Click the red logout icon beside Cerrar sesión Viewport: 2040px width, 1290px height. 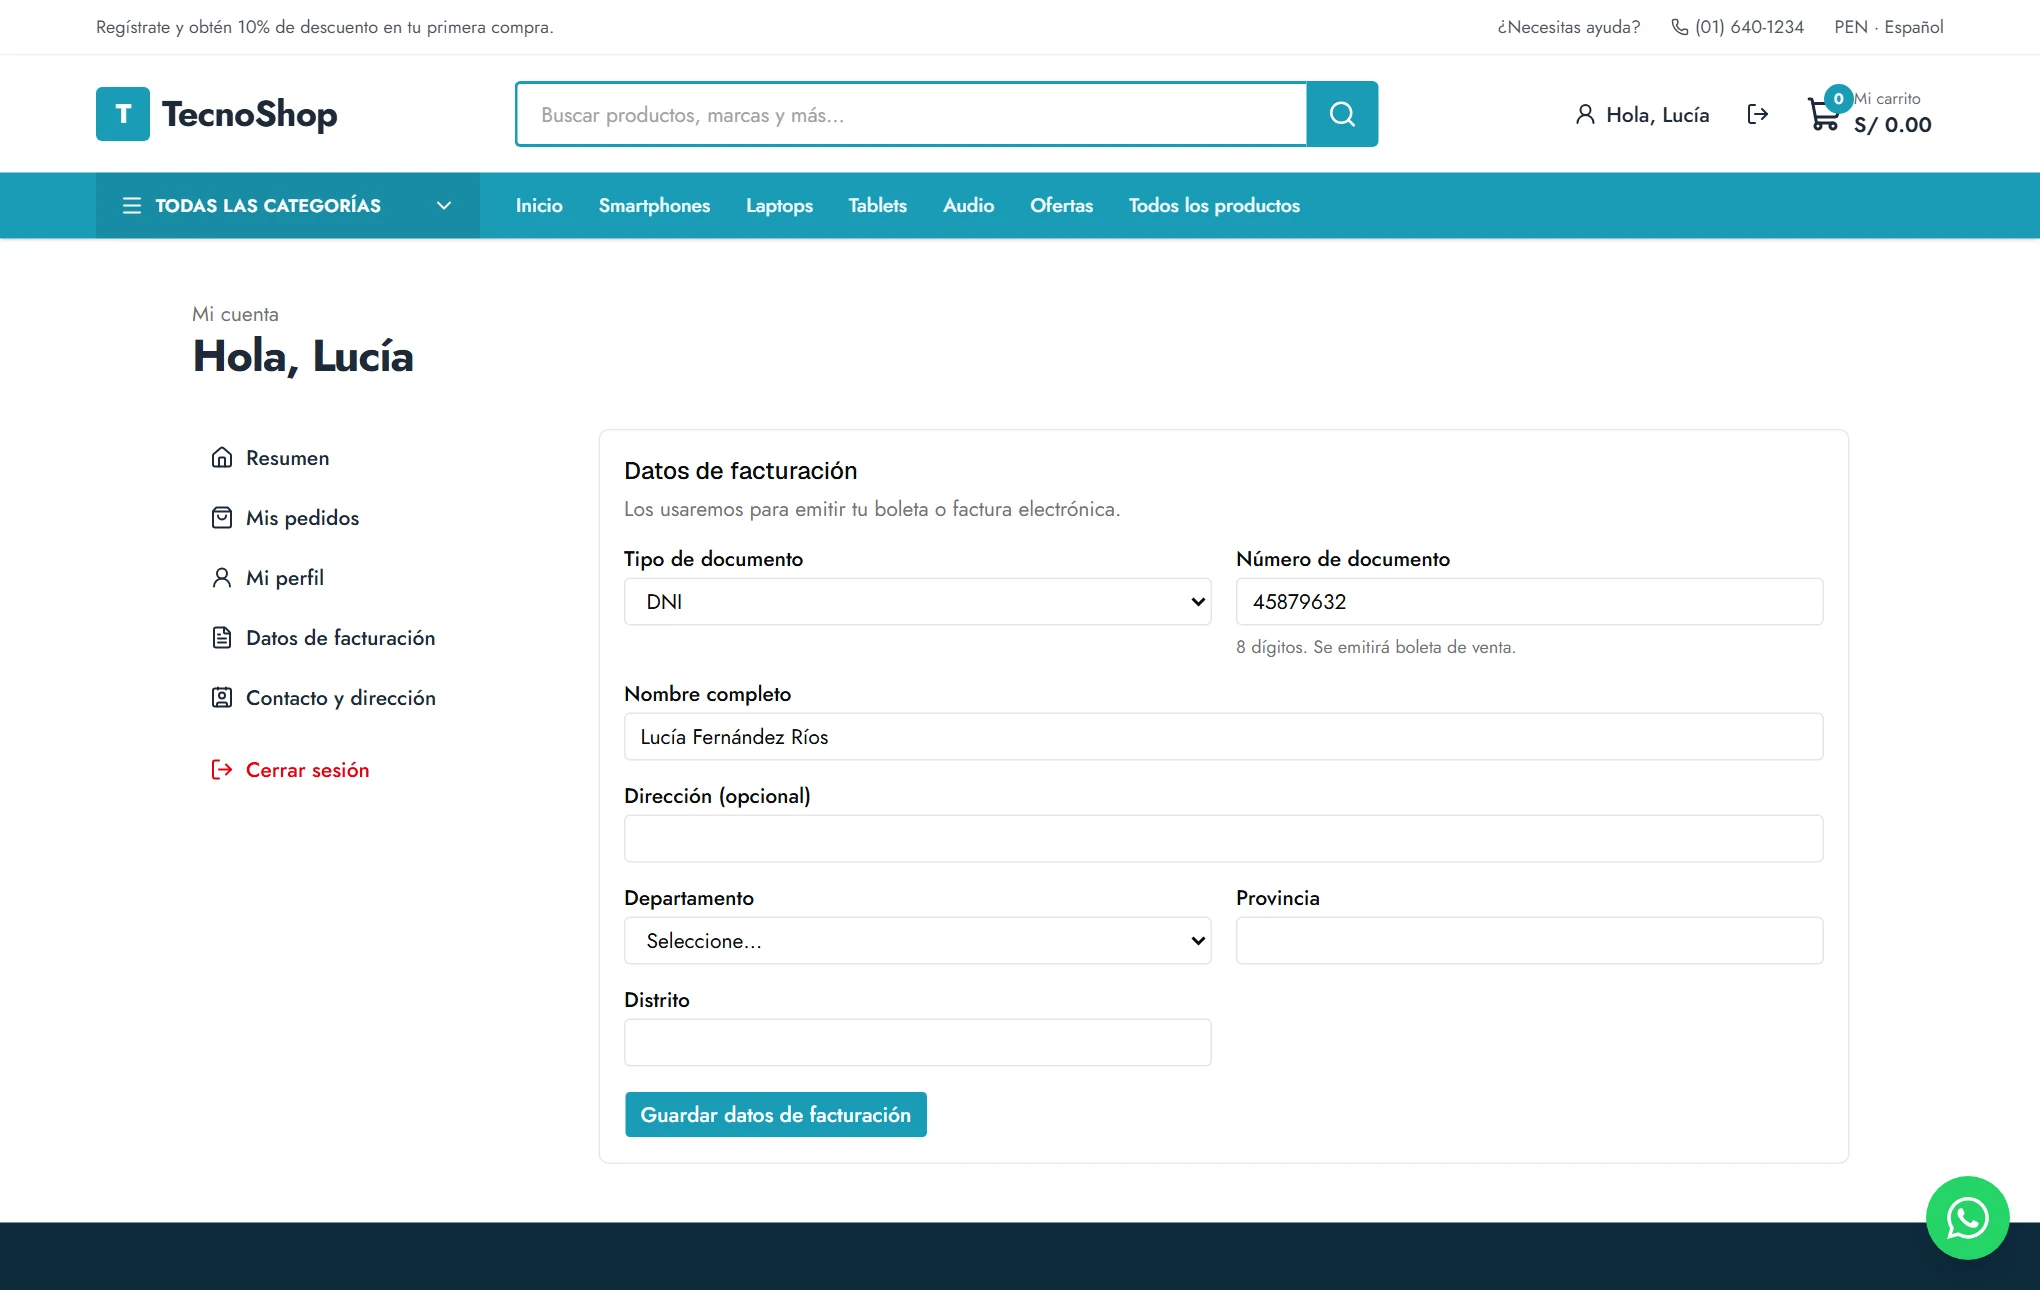[222, 769]
